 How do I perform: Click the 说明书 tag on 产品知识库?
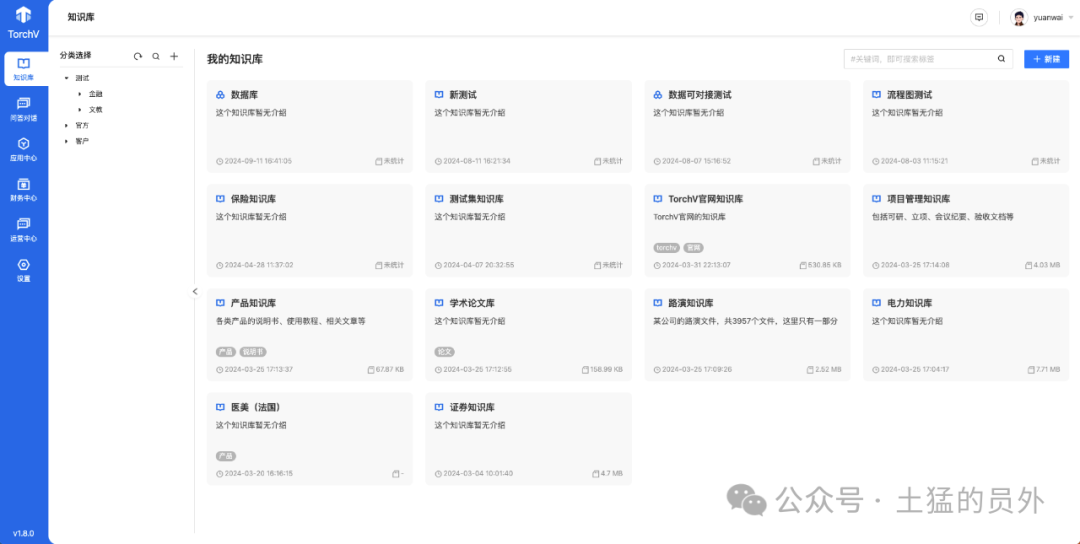click(x=253, y=351)
